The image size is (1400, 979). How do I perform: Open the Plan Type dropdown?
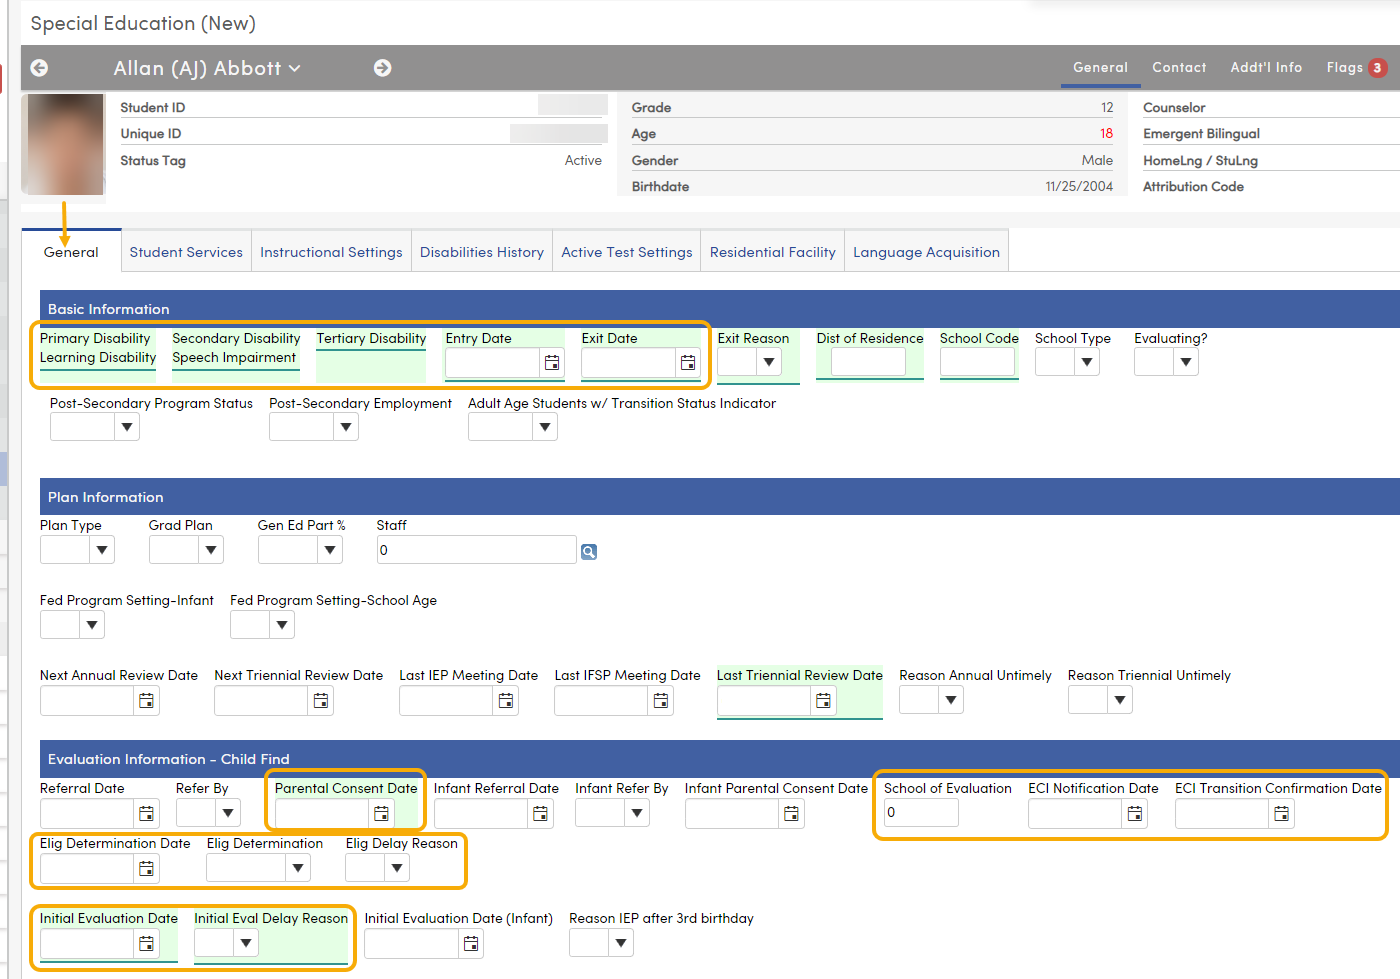pyautogui.click(x=100, y=549)
